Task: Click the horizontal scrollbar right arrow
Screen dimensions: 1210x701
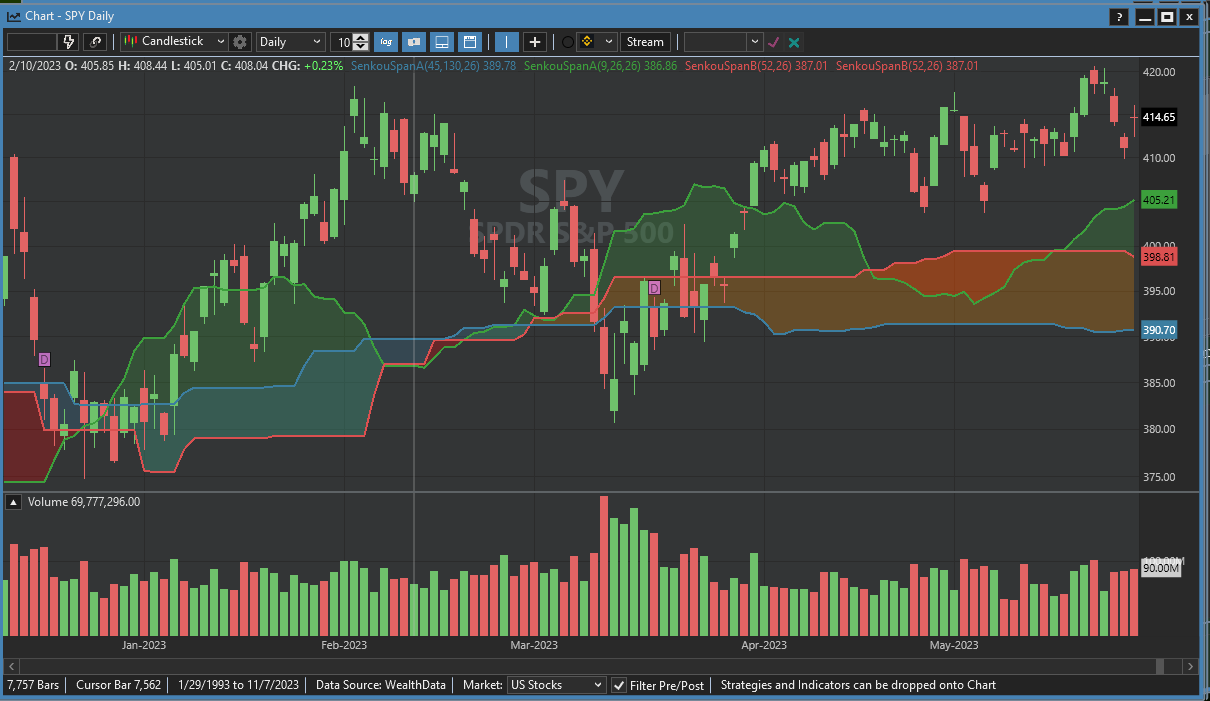Action: (x=1190, y=666)
